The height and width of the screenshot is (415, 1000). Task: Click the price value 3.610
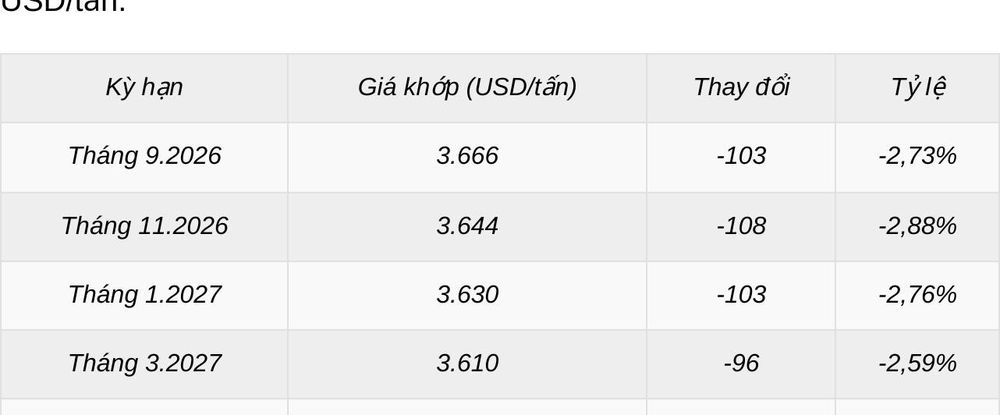click(x=467, y=363)
